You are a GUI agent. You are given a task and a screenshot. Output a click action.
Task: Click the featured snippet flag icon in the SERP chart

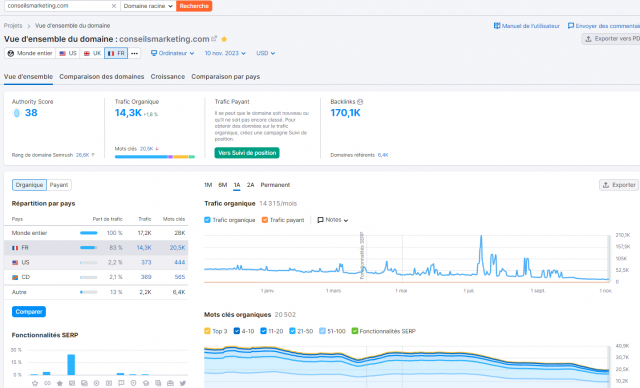[121, 383]
